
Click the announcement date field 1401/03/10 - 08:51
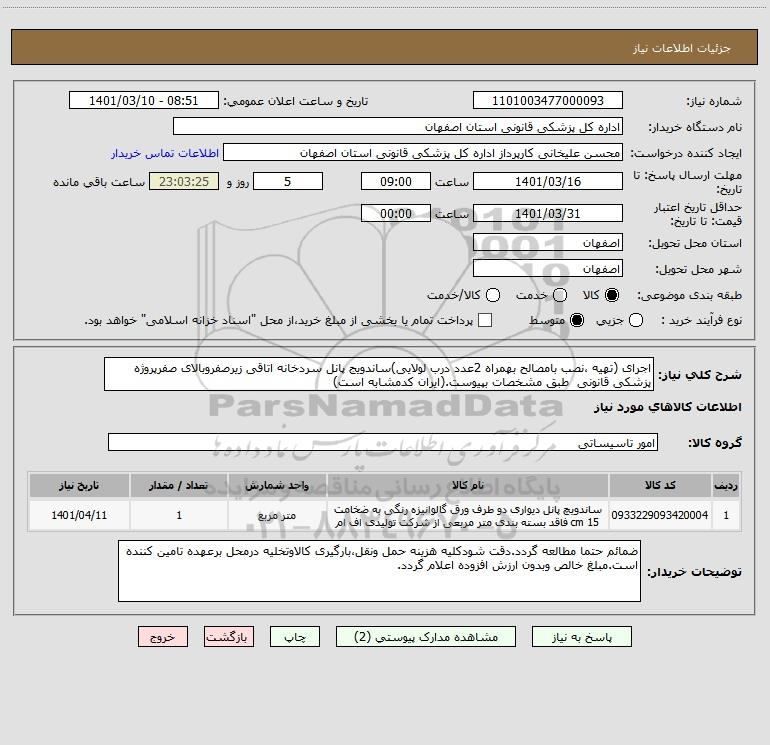[143, 100]
